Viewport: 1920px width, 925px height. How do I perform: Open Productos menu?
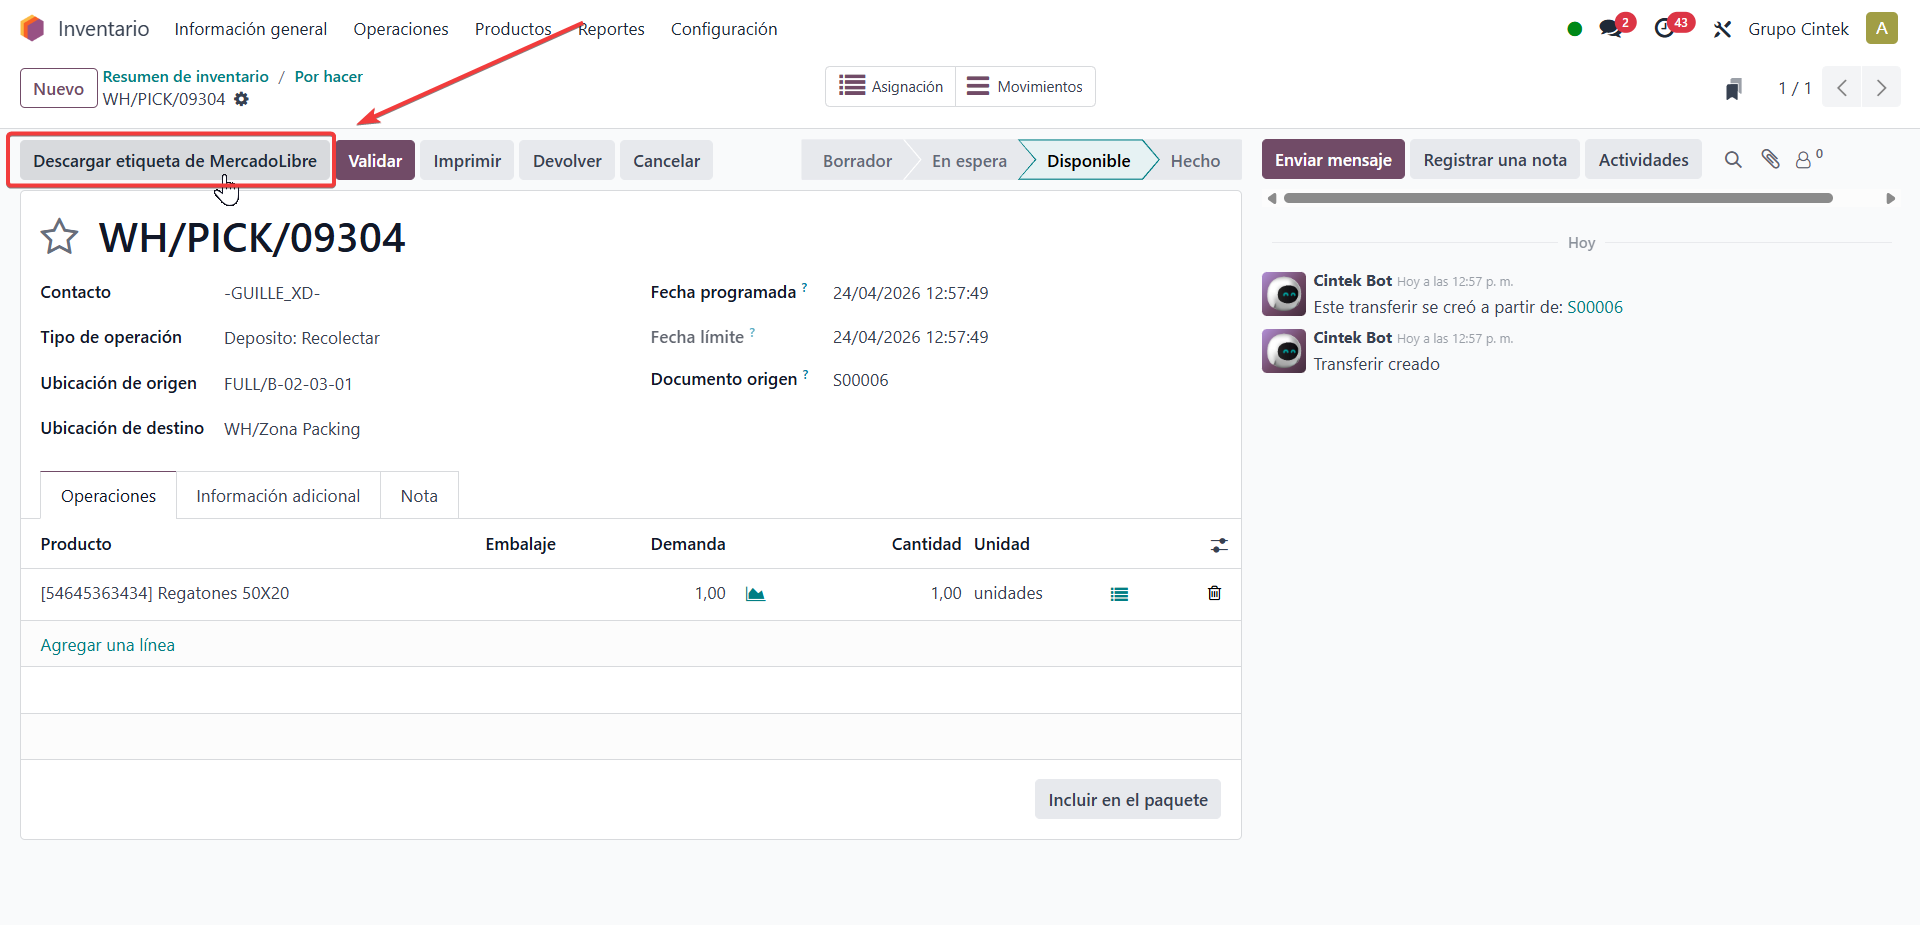[513, 29]
